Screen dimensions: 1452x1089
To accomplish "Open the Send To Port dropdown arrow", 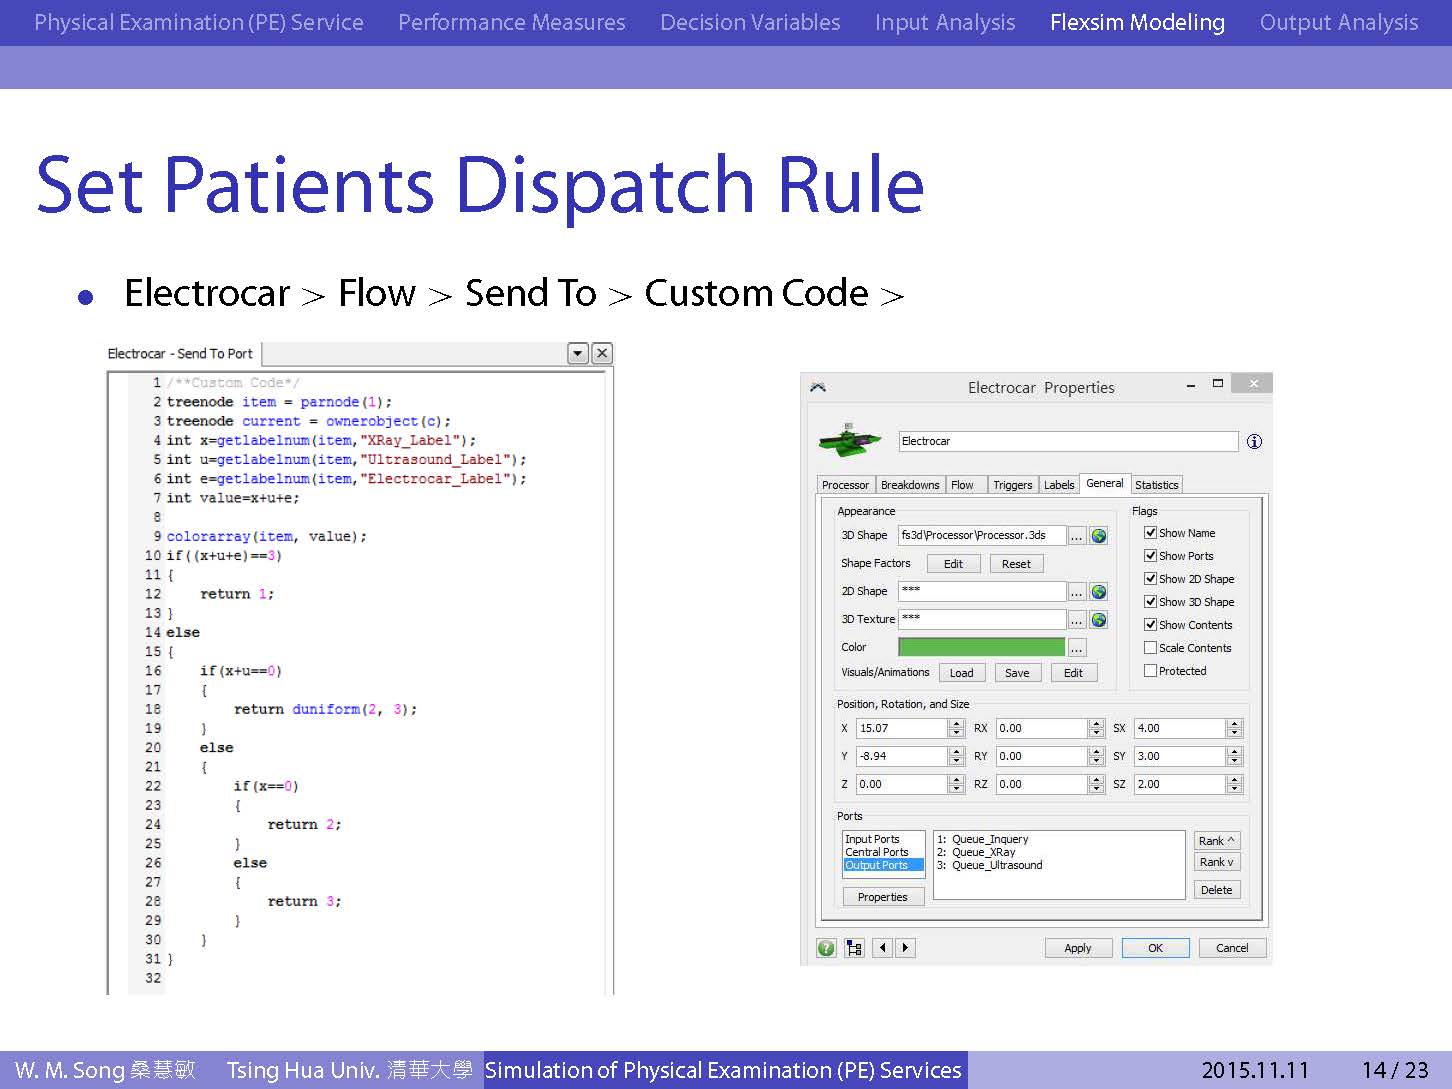I will (x=577, y=353).
